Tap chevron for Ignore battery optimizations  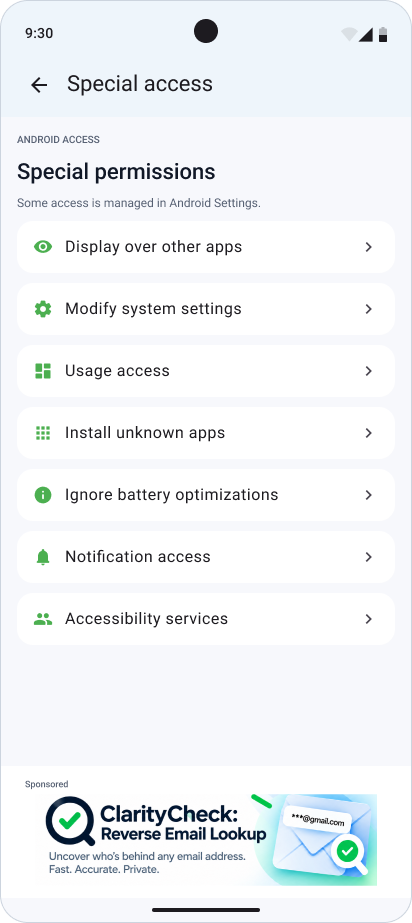pyautogui.click(x=369, y=495)
